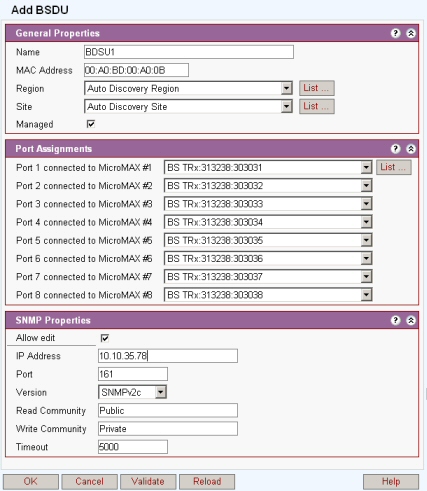Open help for Port Assignments section
The width and height of the screenshot is (427, 491).
click(x=395, y=149)
